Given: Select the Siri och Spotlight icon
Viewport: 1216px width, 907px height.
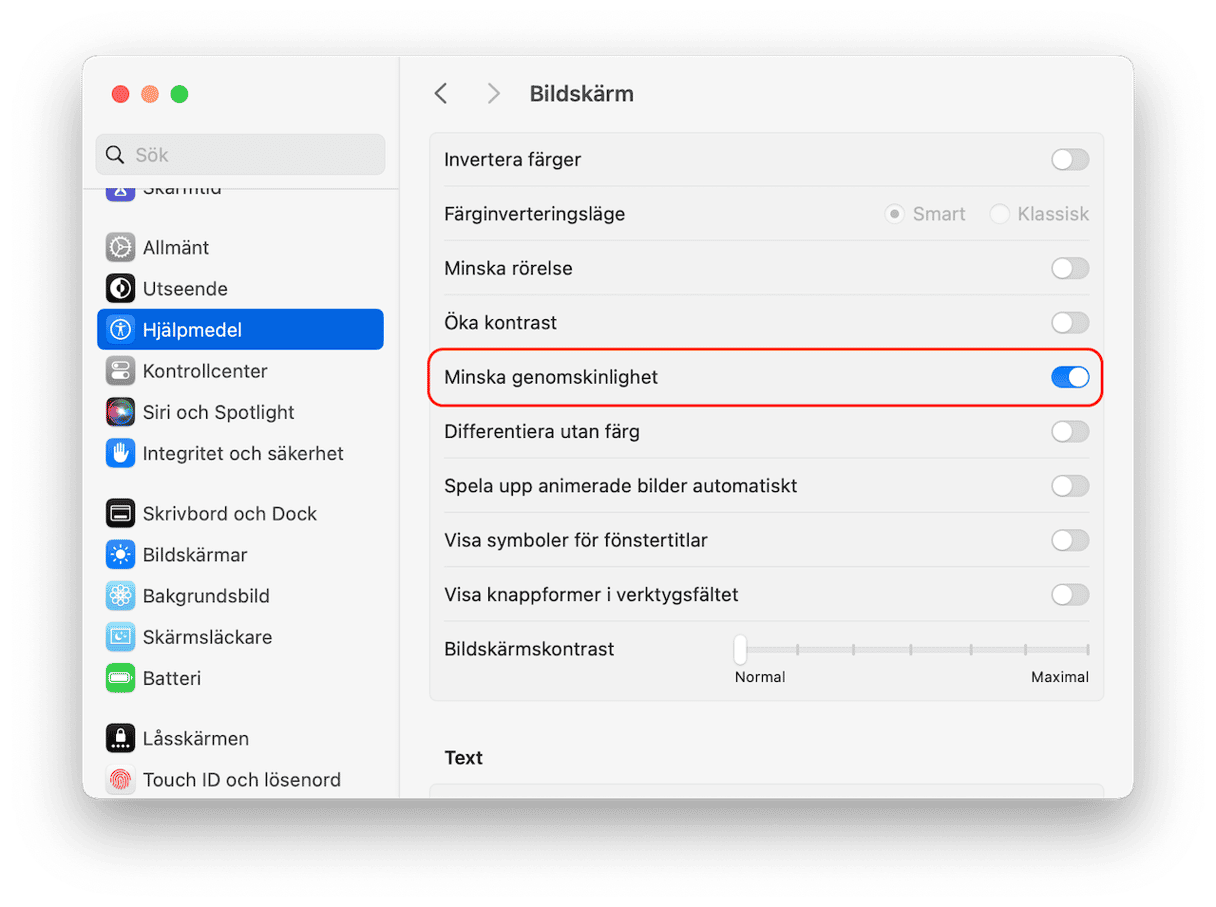Looking at the screenshot, I should pos(120,412).
